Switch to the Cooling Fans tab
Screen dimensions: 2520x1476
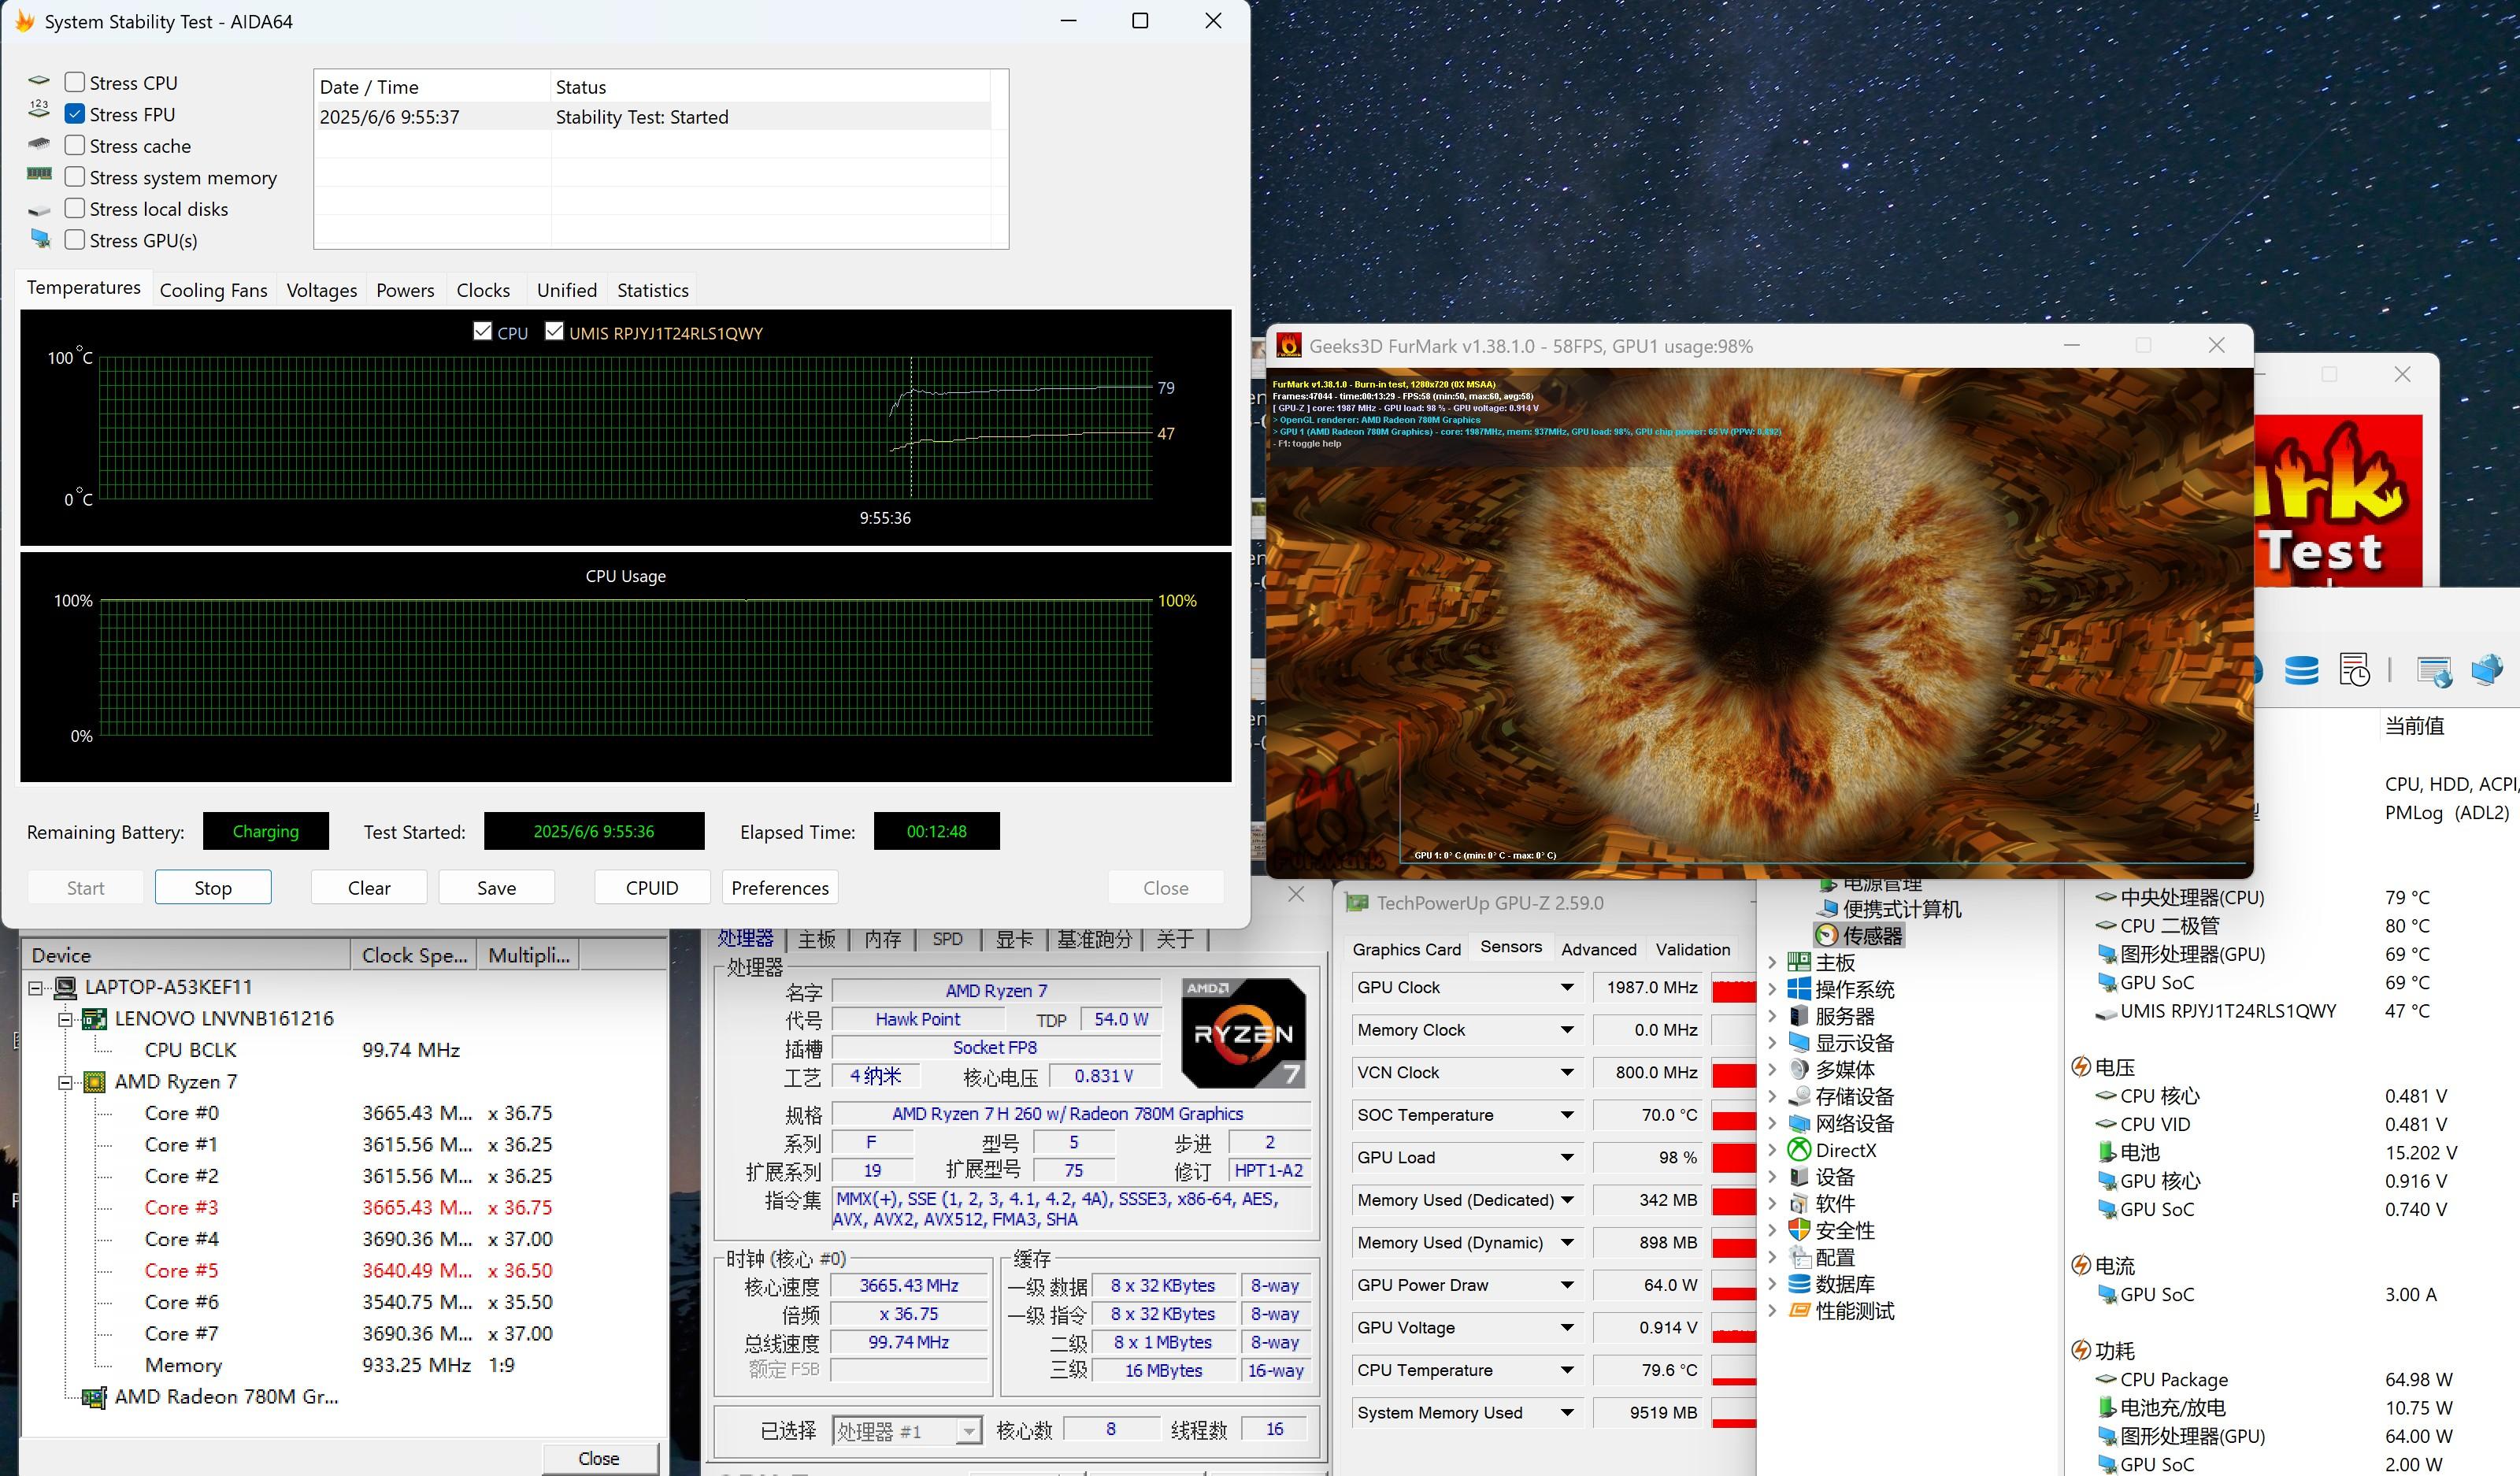coord(213,290)
